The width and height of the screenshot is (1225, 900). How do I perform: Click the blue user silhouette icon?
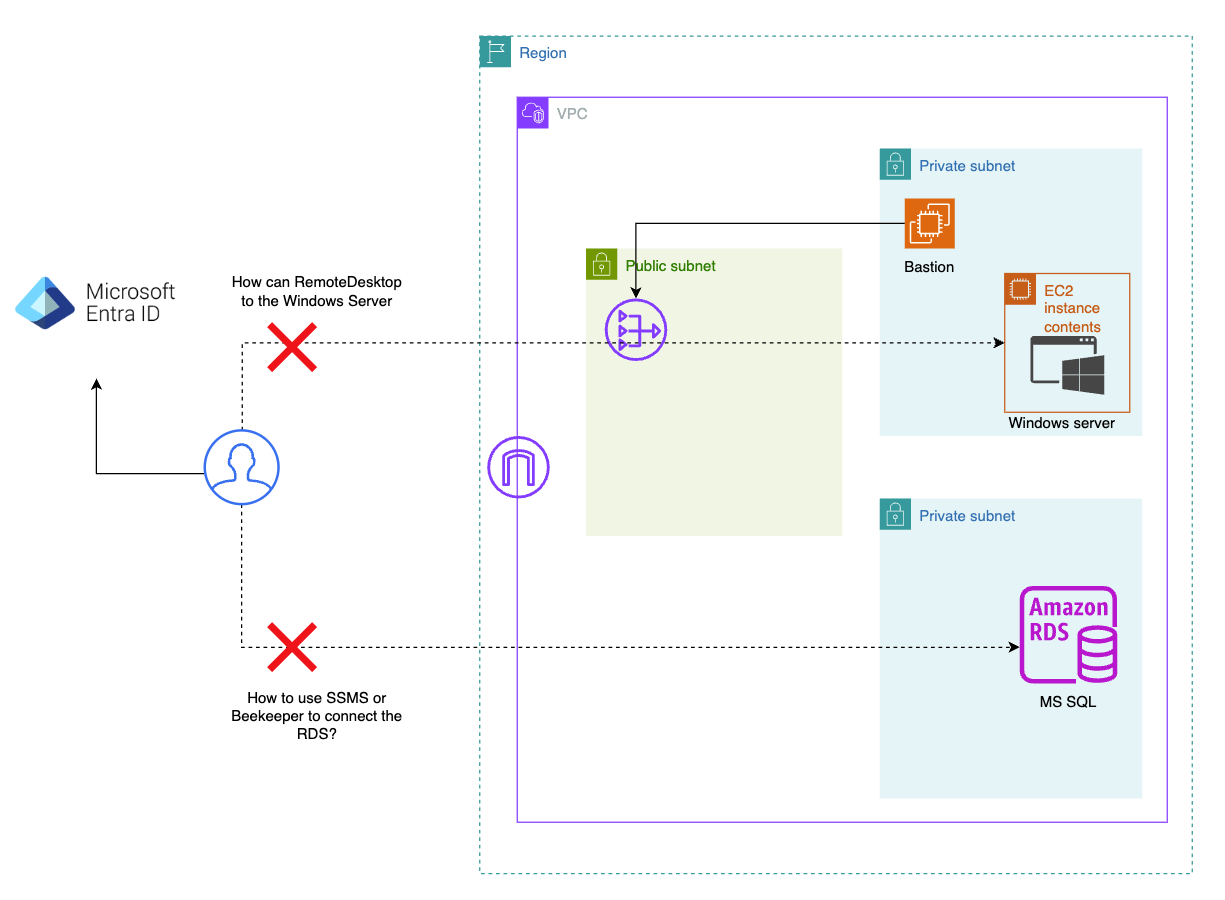click(242, 466)
